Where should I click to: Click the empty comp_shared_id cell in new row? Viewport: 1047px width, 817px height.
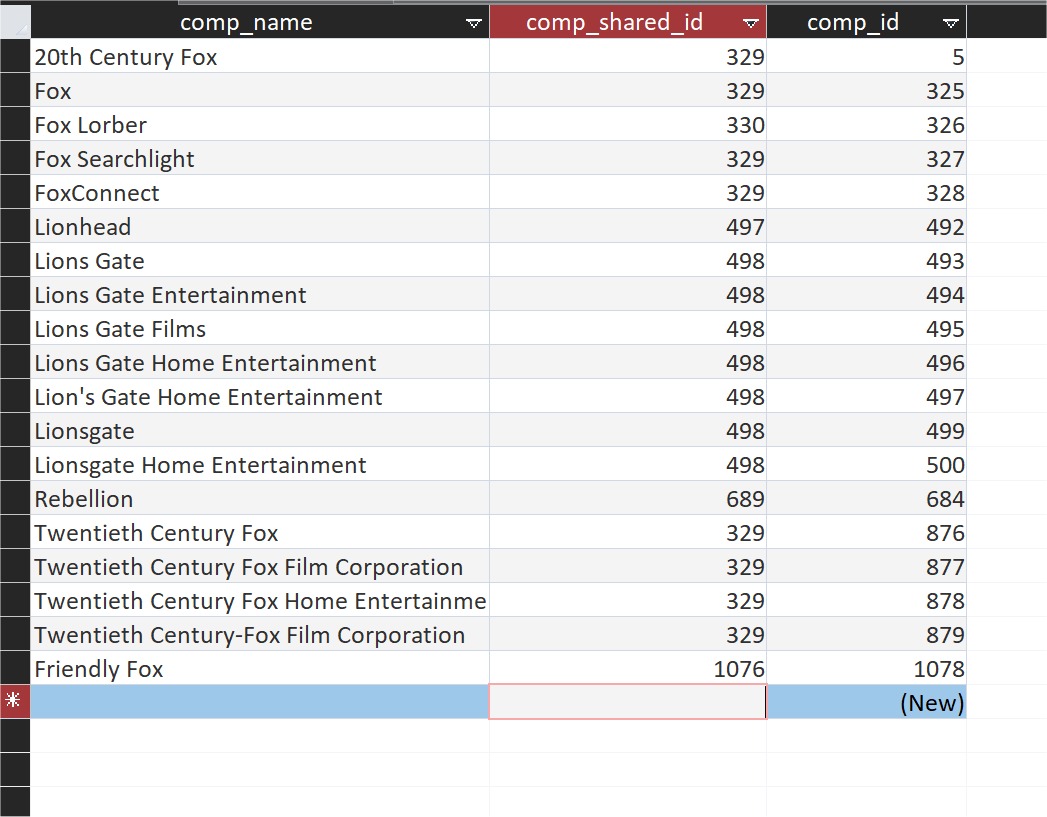tap(627, 702)
